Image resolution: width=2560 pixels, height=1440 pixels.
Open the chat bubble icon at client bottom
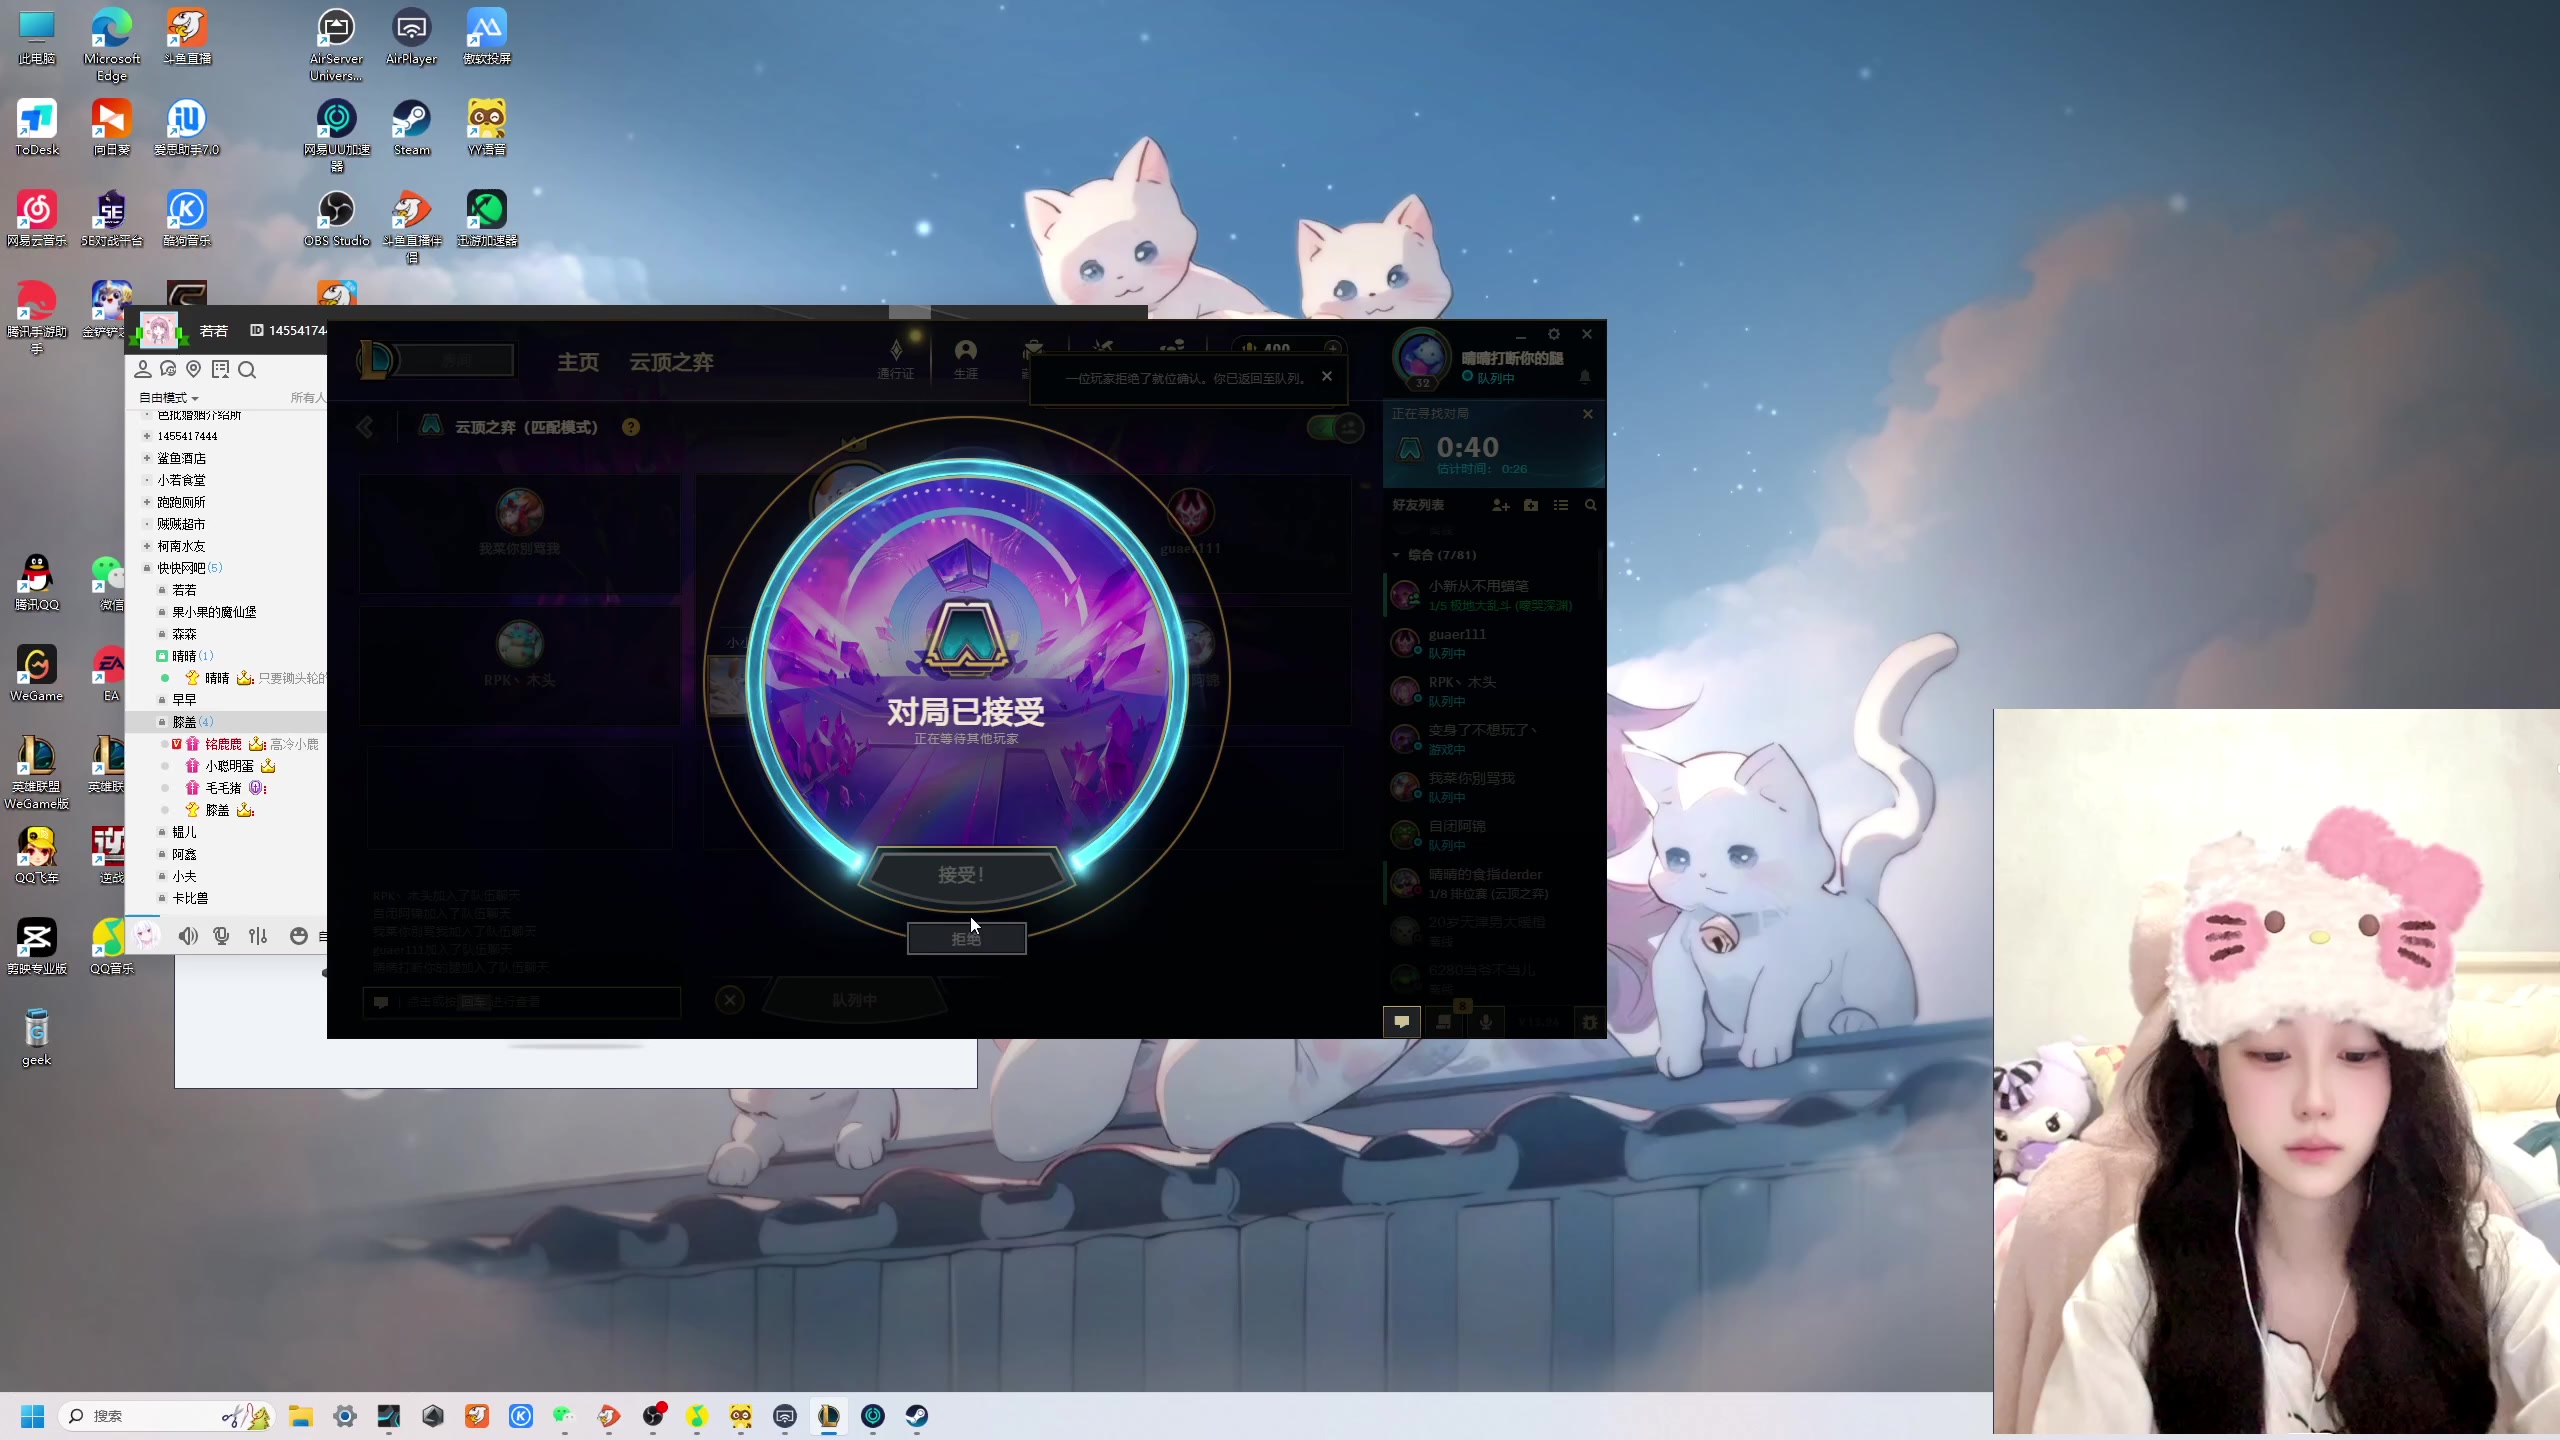pyautogui.click(x=1402, y=1022)
